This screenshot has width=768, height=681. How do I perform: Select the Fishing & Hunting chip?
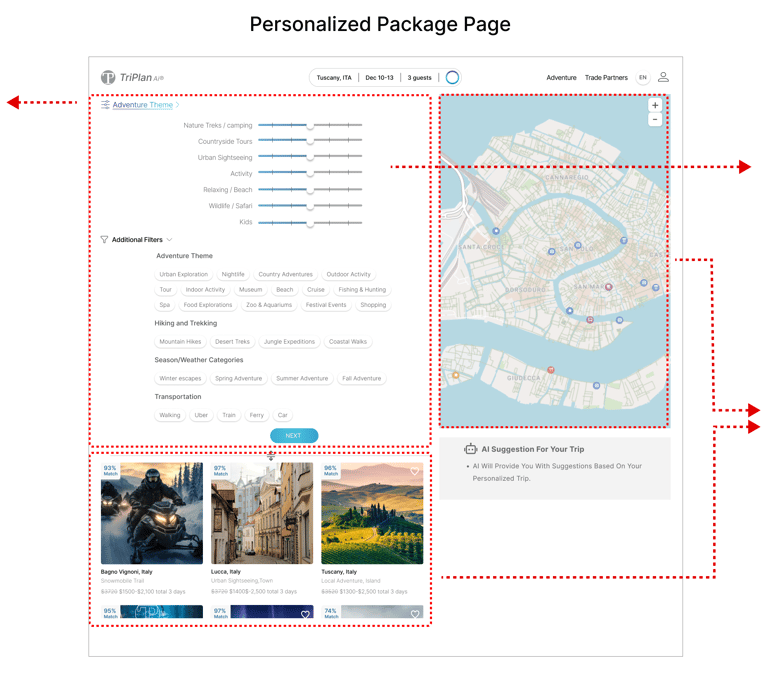362,290
